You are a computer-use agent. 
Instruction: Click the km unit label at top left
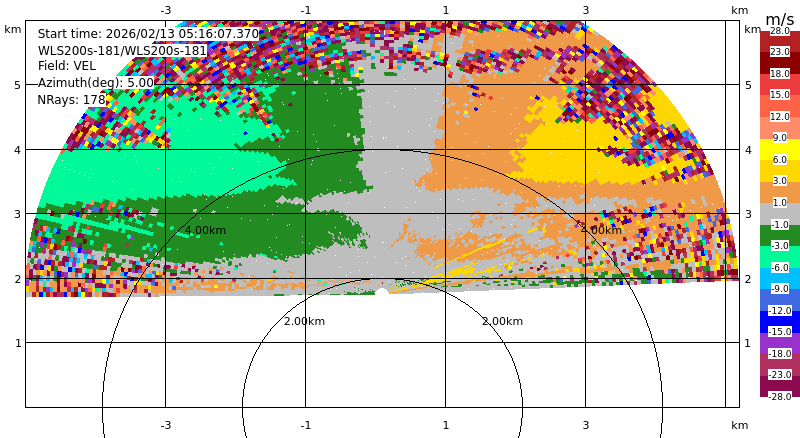(x=13, y=29)
